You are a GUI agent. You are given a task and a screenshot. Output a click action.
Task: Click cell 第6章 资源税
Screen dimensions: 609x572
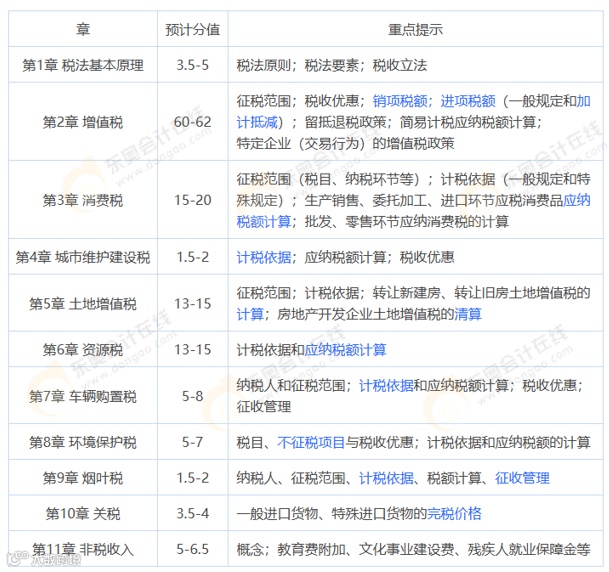click(83, 349)
